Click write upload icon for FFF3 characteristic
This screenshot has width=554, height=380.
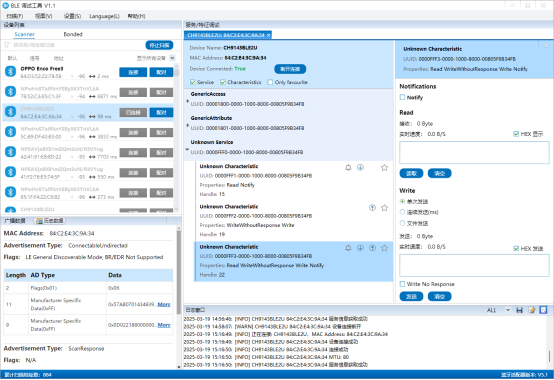click(372, 248)
